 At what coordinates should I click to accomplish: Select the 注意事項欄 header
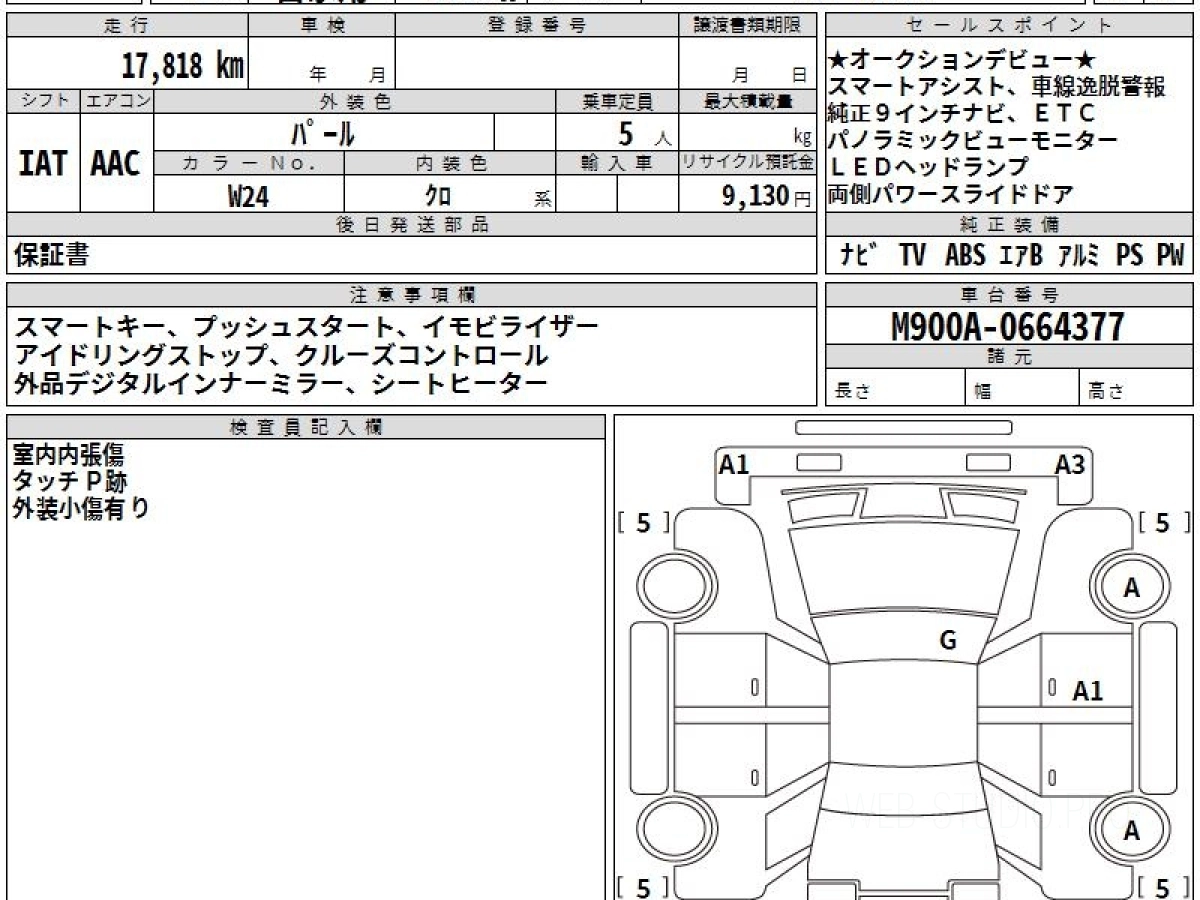pyautogui.click(x=411, y=294)
